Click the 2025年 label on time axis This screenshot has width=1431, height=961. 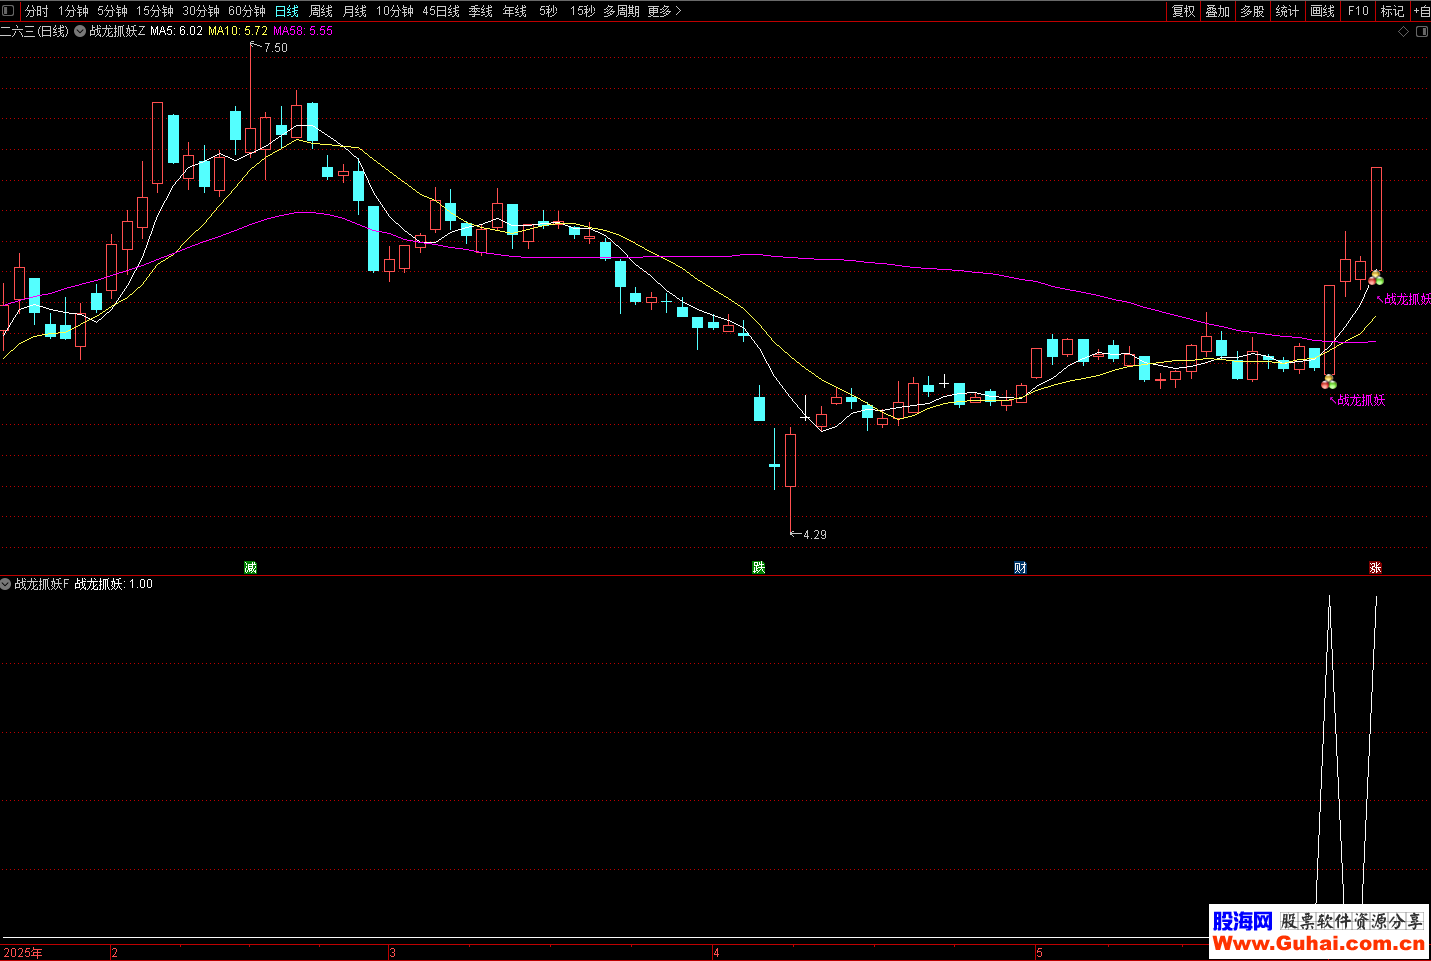[x=23, y=953]
